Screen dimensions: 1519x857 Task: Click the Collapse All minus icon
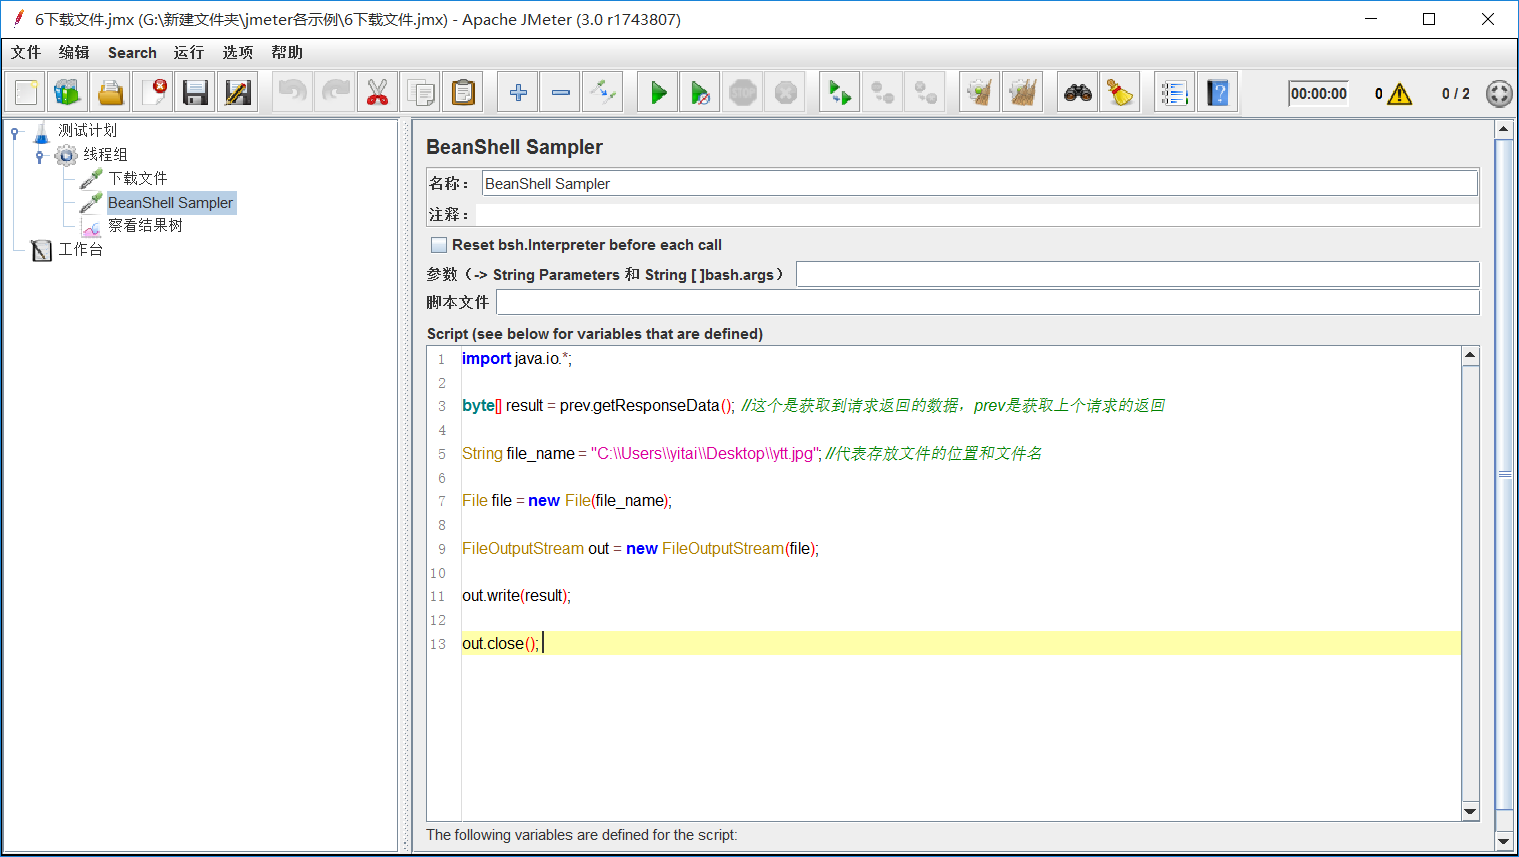(x=561, y=93)
